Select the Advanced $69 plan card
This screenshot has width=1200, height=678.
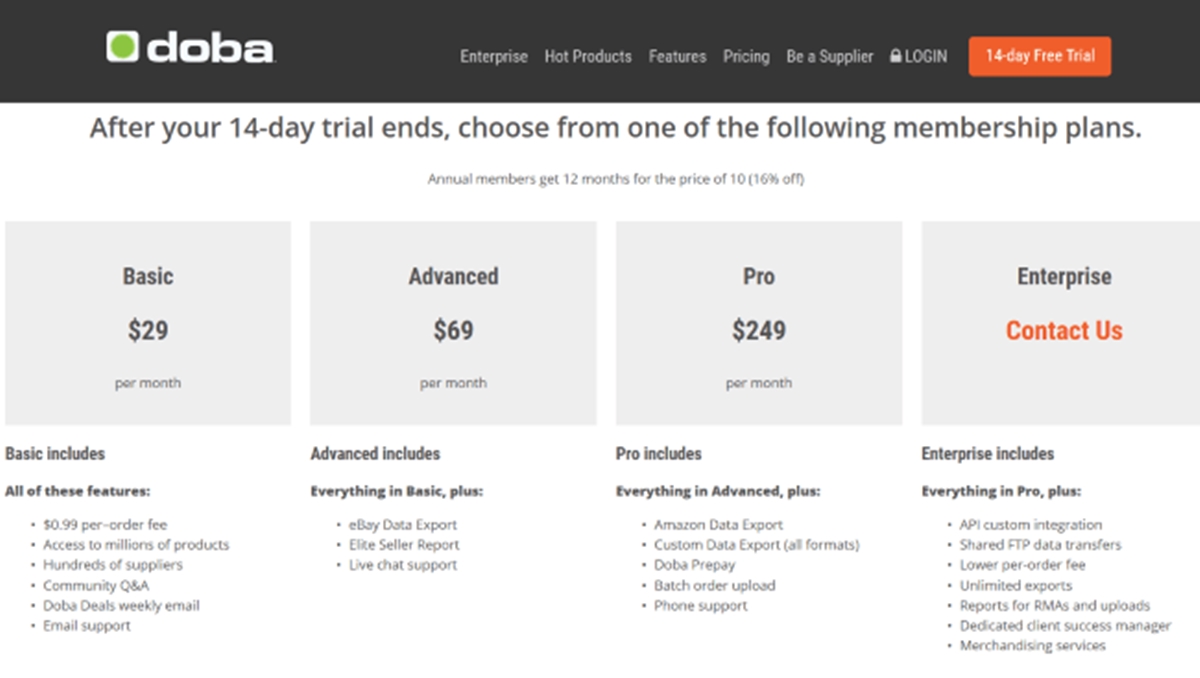click(x=453, y=323)
